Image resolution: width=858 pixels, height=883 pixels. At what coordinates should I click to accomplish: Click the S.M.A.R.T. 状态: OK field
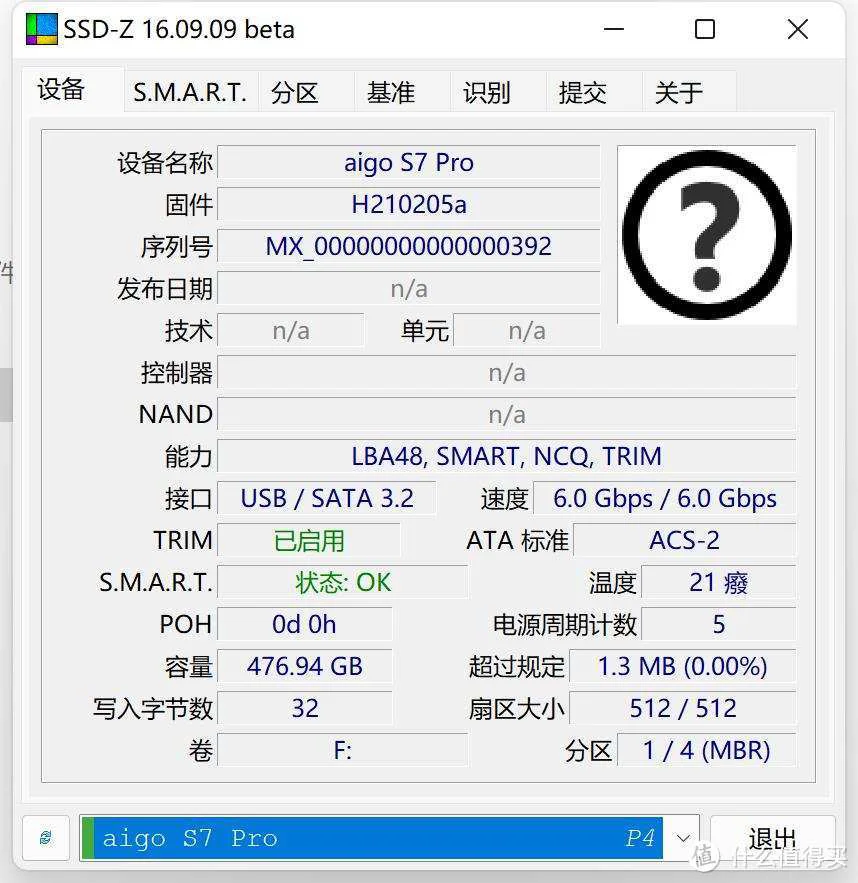[x=342, y=582]
